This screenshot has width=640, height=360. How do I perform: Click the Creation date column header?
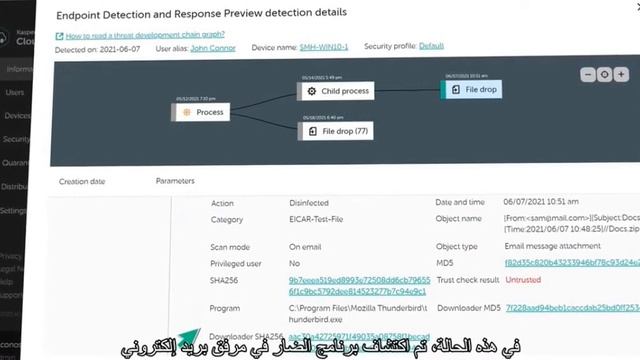point(82,182)
